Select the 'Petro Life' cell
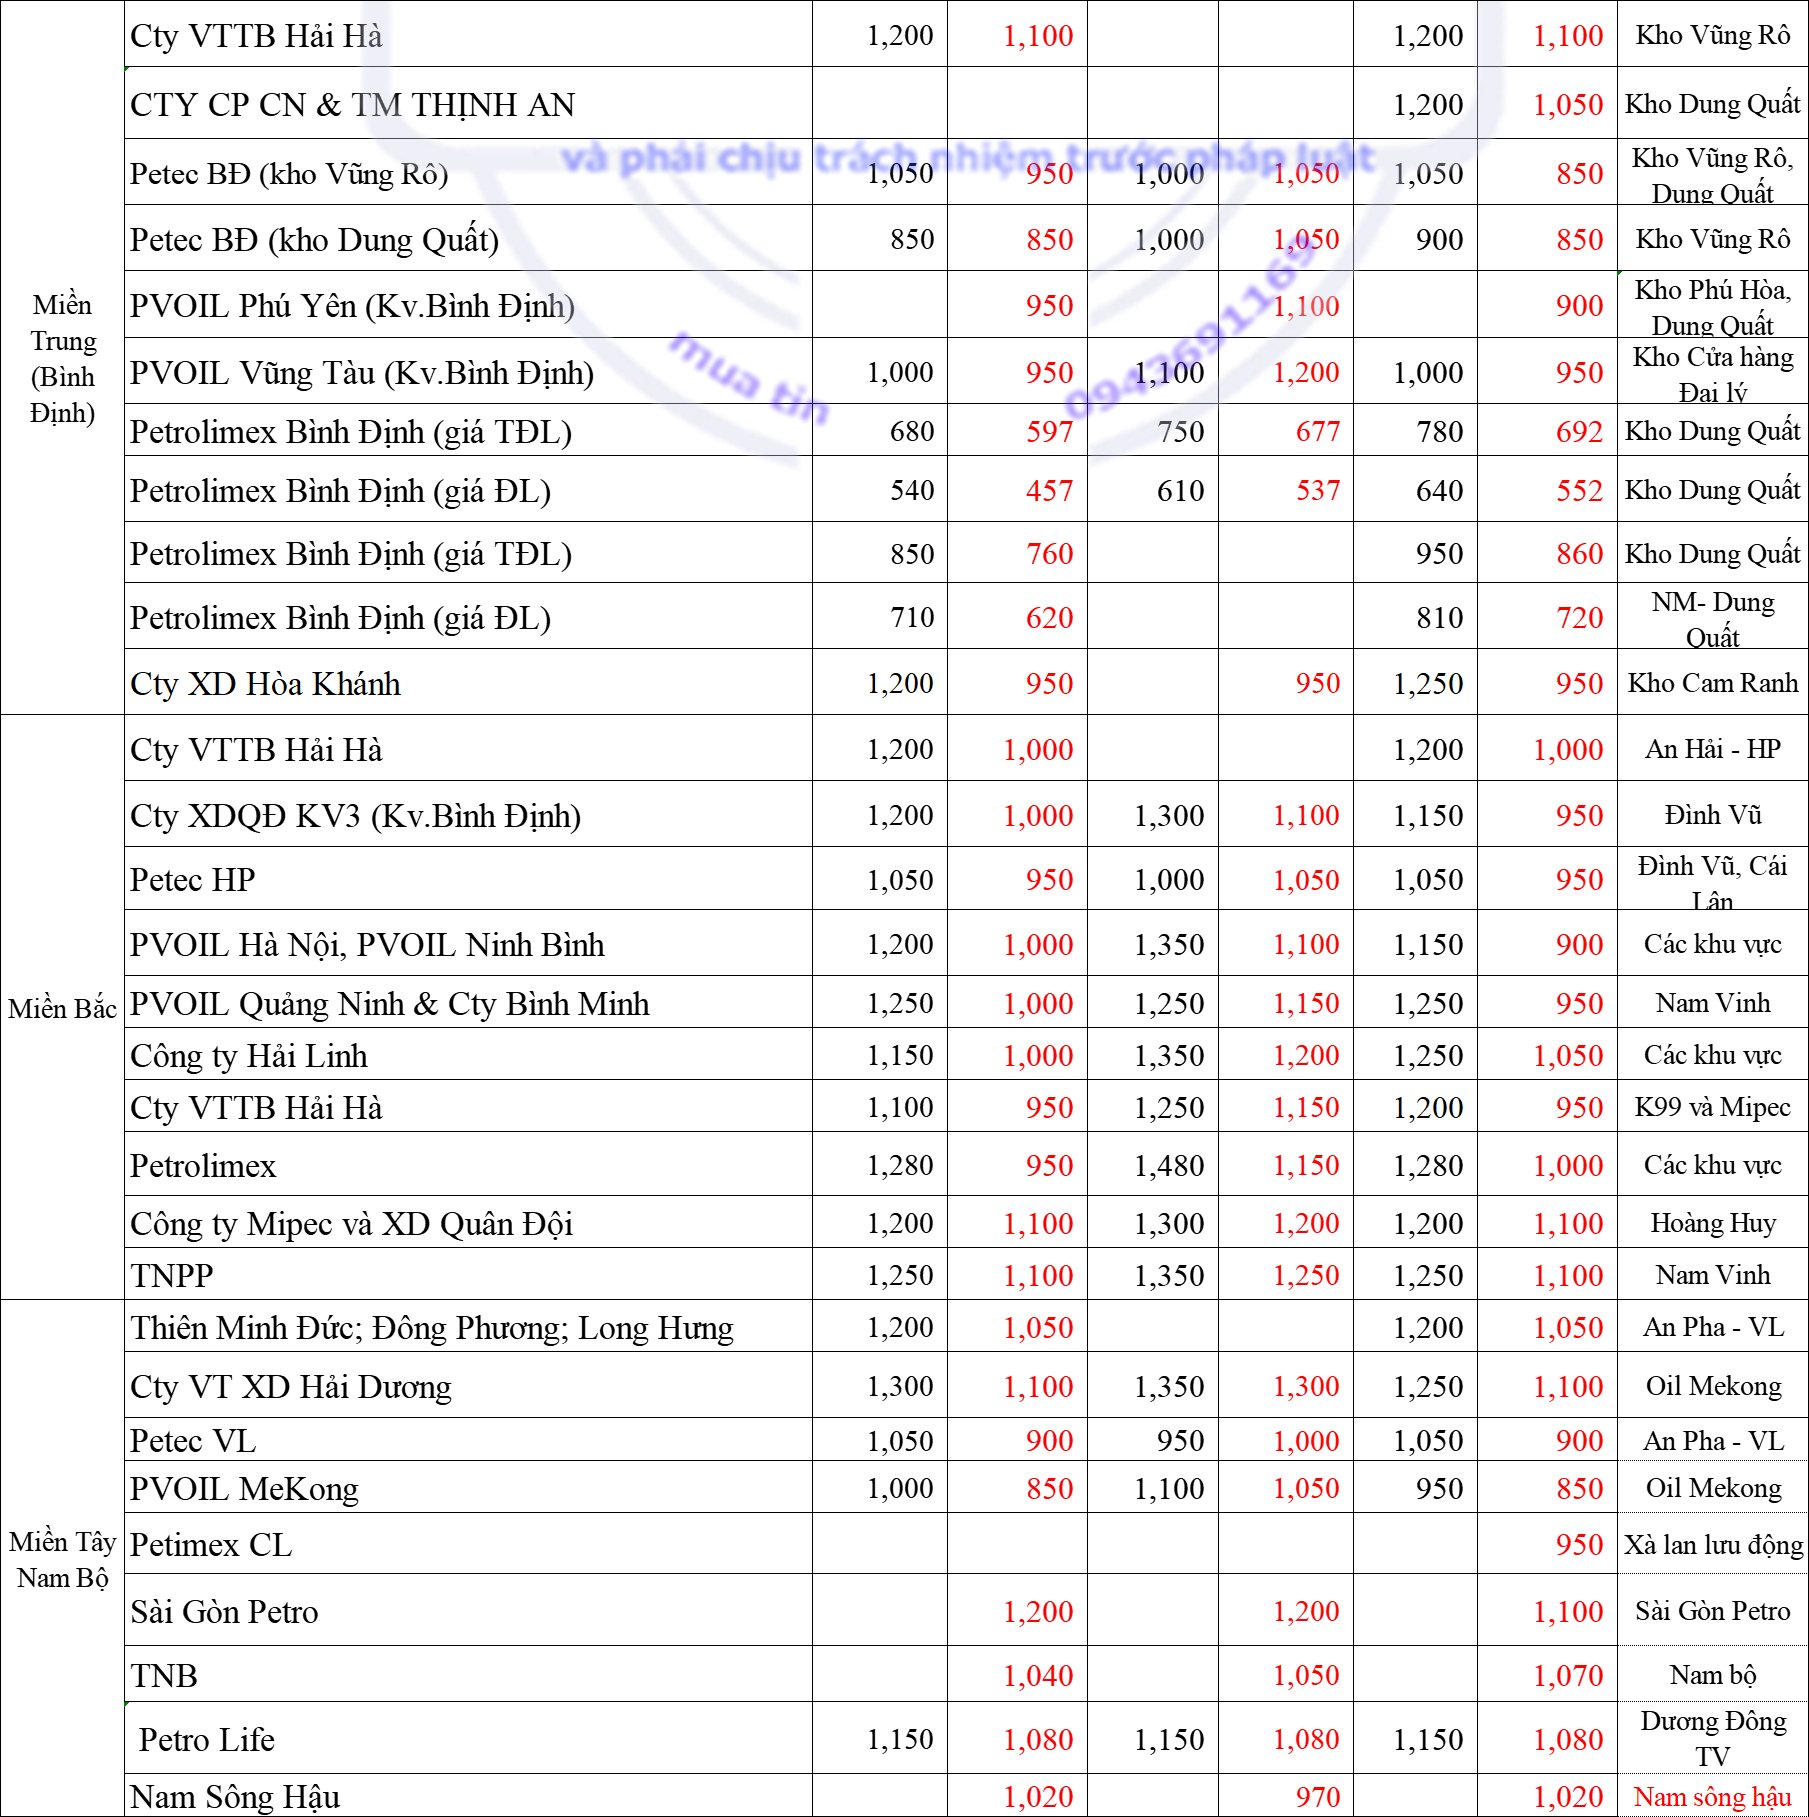Image resolution: width=1809 pixels, height=1817 pixels. [x=468, y=1739]
